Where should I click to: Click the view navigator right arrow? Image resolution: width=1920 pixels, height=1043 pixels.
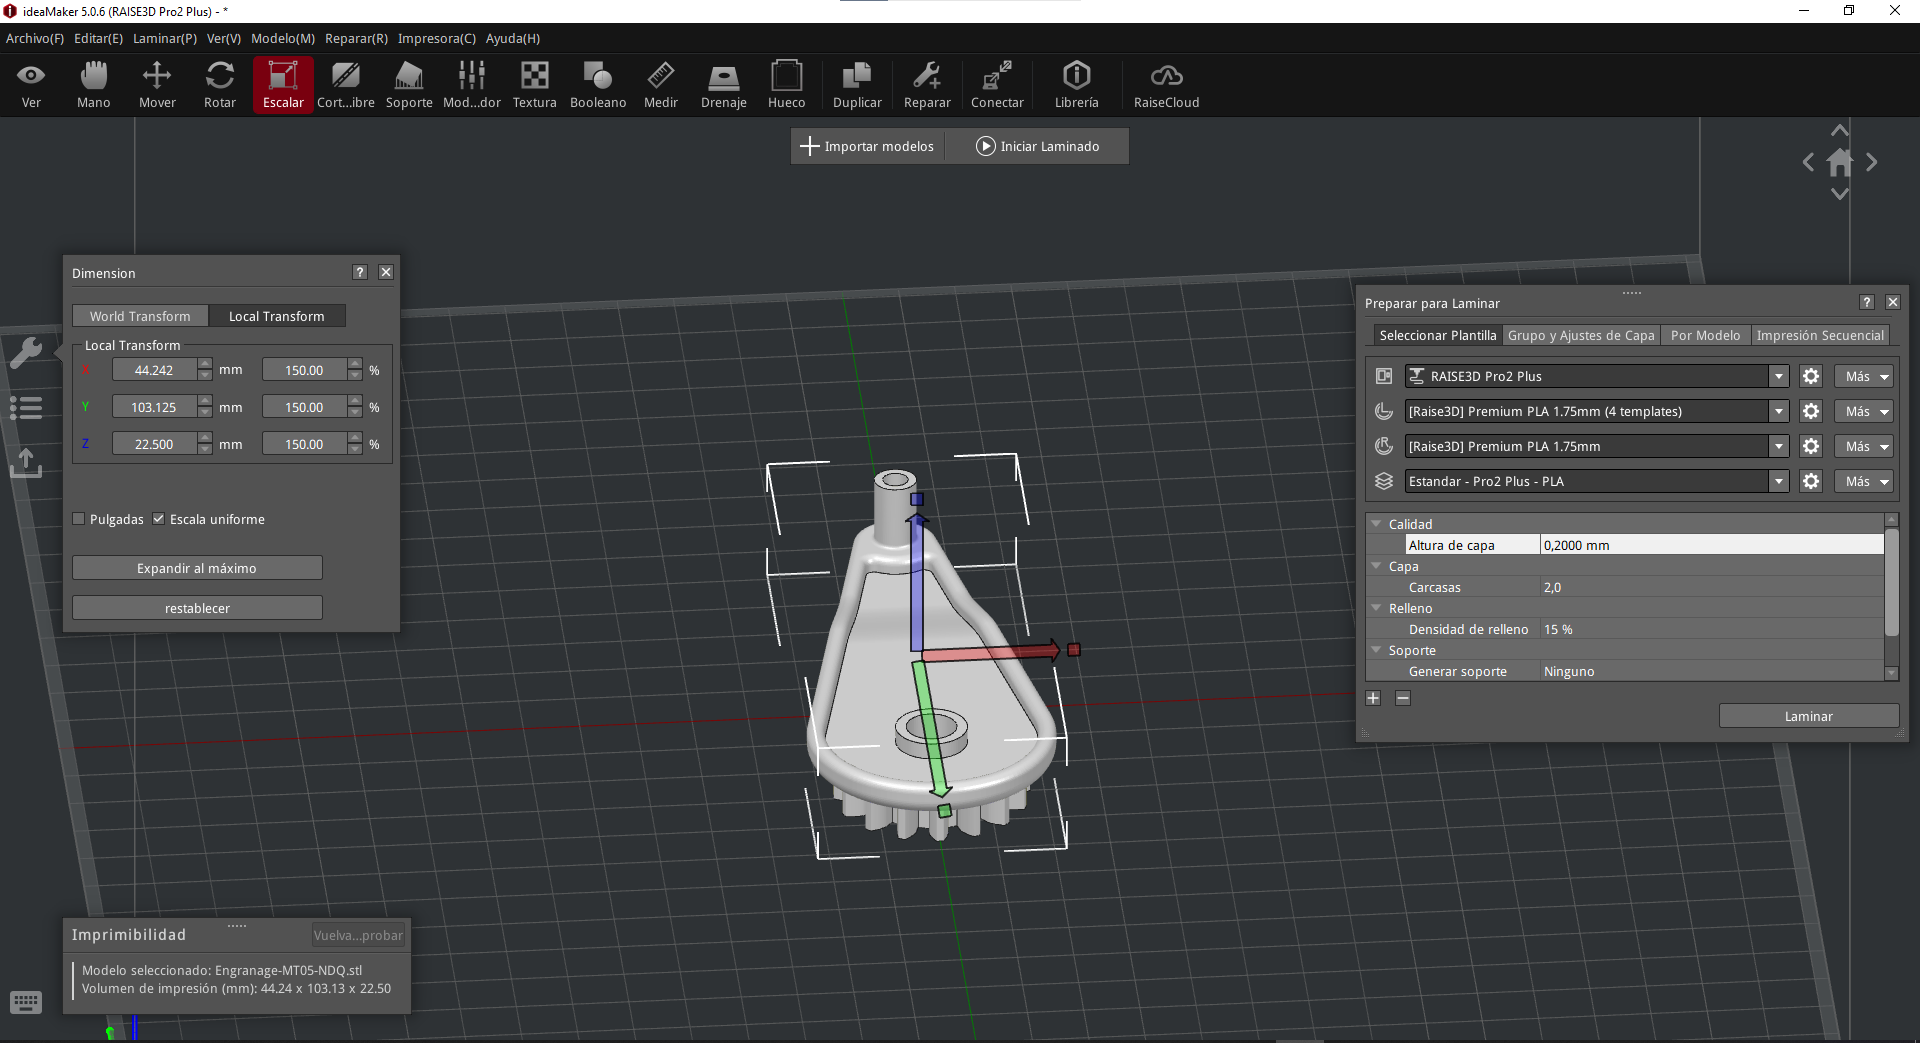pyautogui.click(x=1872, y=162)
